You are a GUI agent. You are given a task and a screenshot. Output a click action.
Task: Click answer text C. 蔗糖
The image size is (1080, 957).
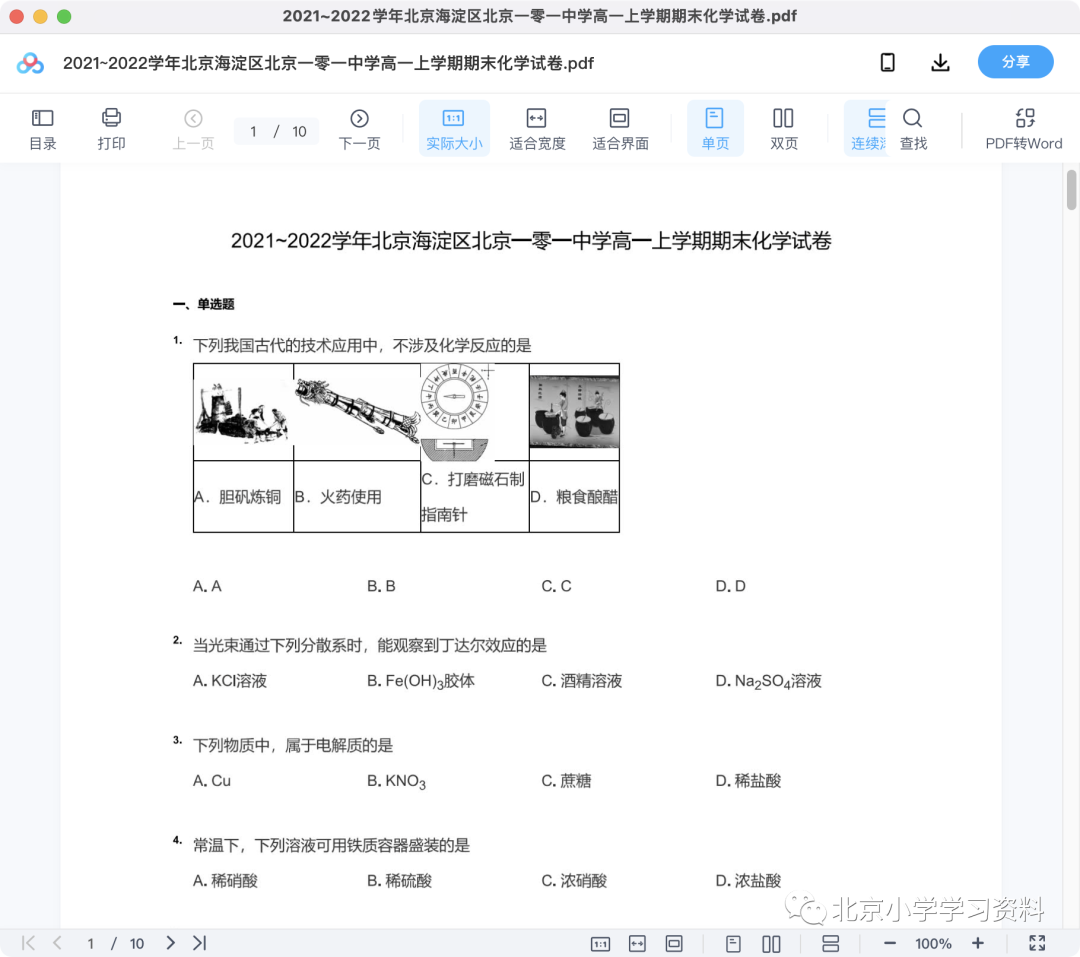tap(566, 781)
